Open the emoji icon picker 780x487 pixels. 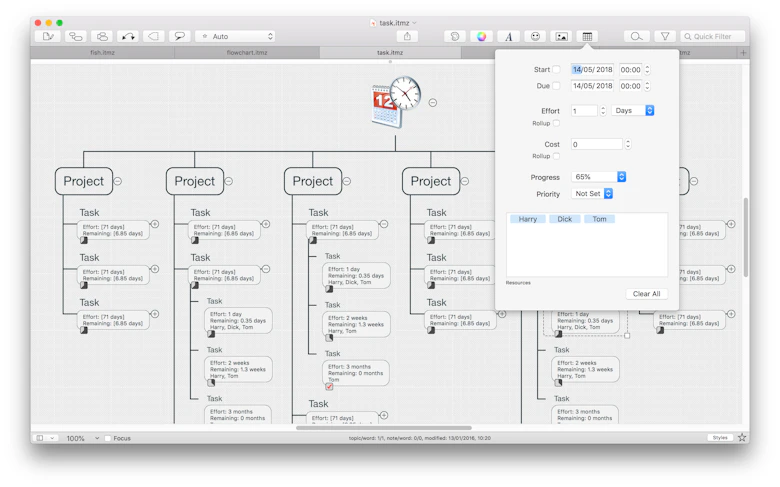point(535,36)
